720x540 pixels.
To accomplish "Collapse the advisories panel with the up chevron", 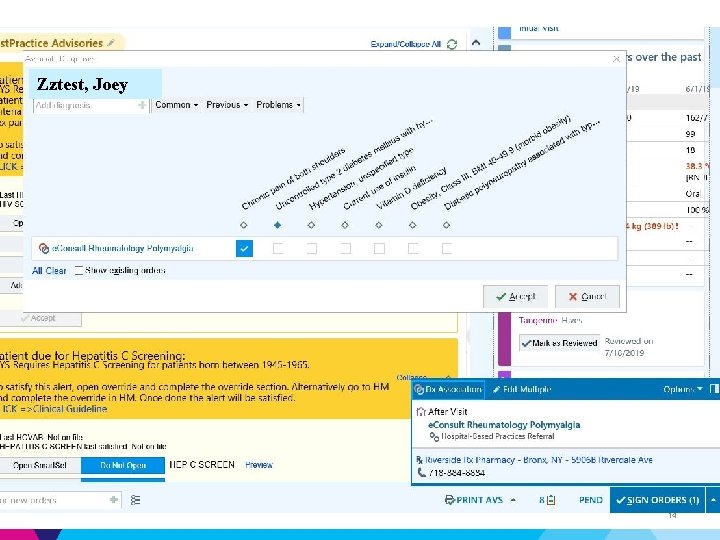I will point(476,43).
